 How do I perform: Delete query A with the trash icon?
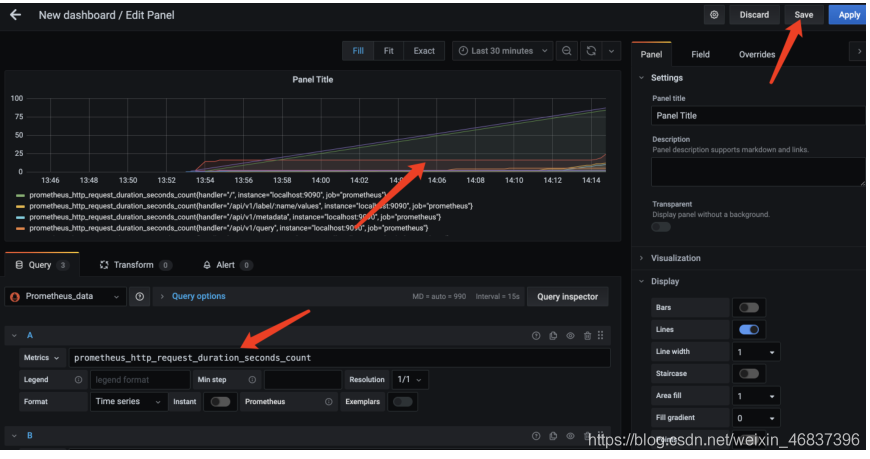pyautogui.click(x=587, y=336)
